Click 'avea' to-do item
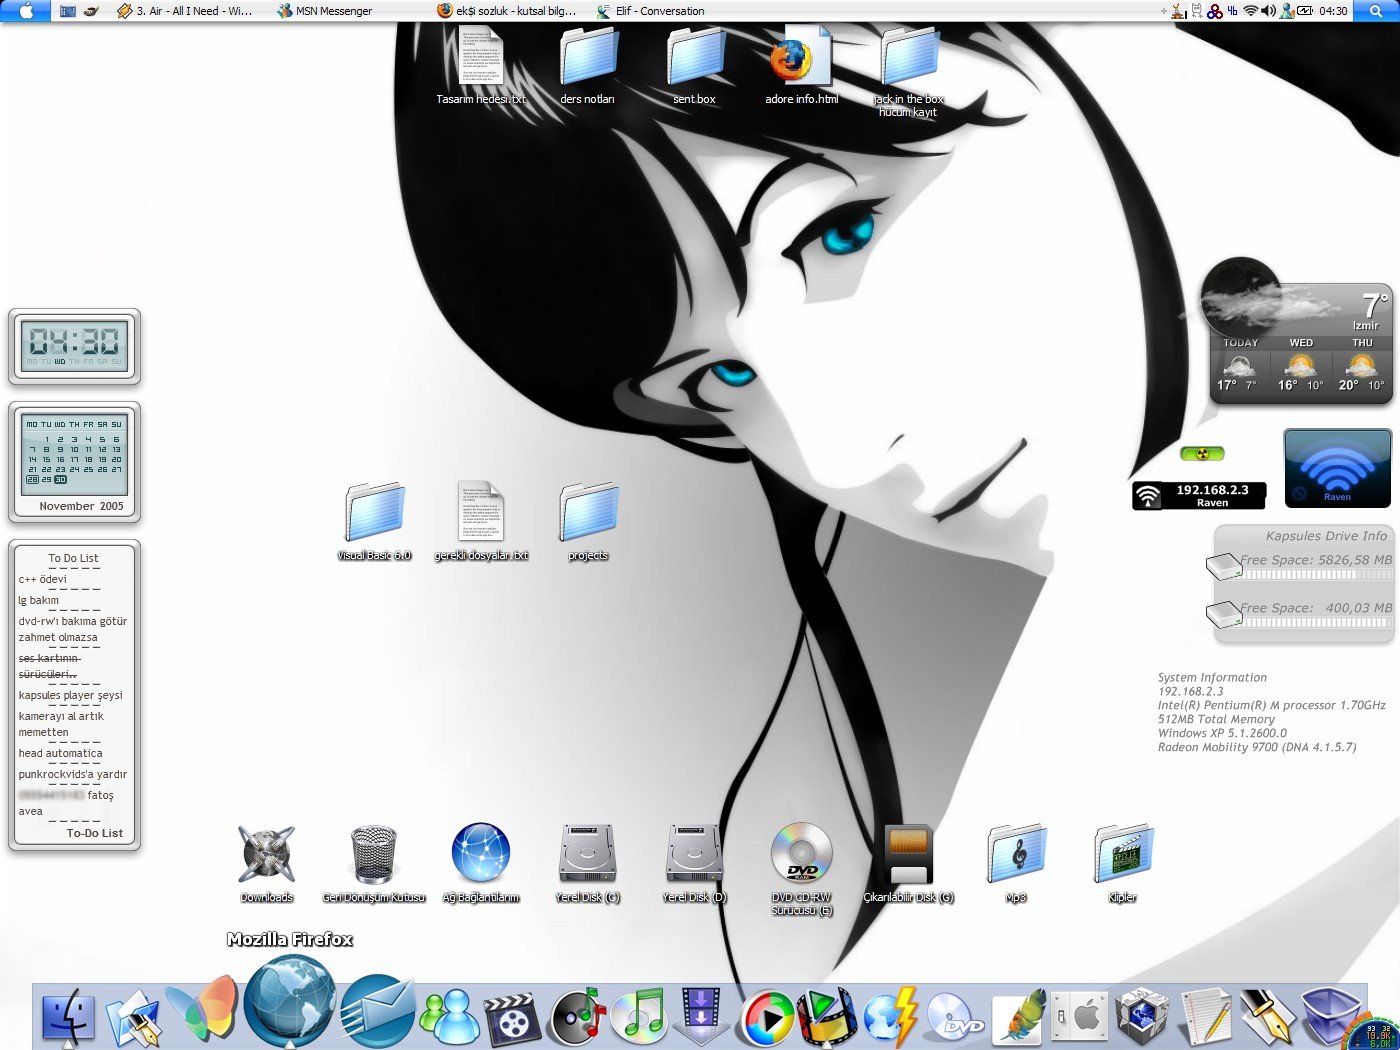The height and width of the screenshot is (1050, 1400). [30, 811]
